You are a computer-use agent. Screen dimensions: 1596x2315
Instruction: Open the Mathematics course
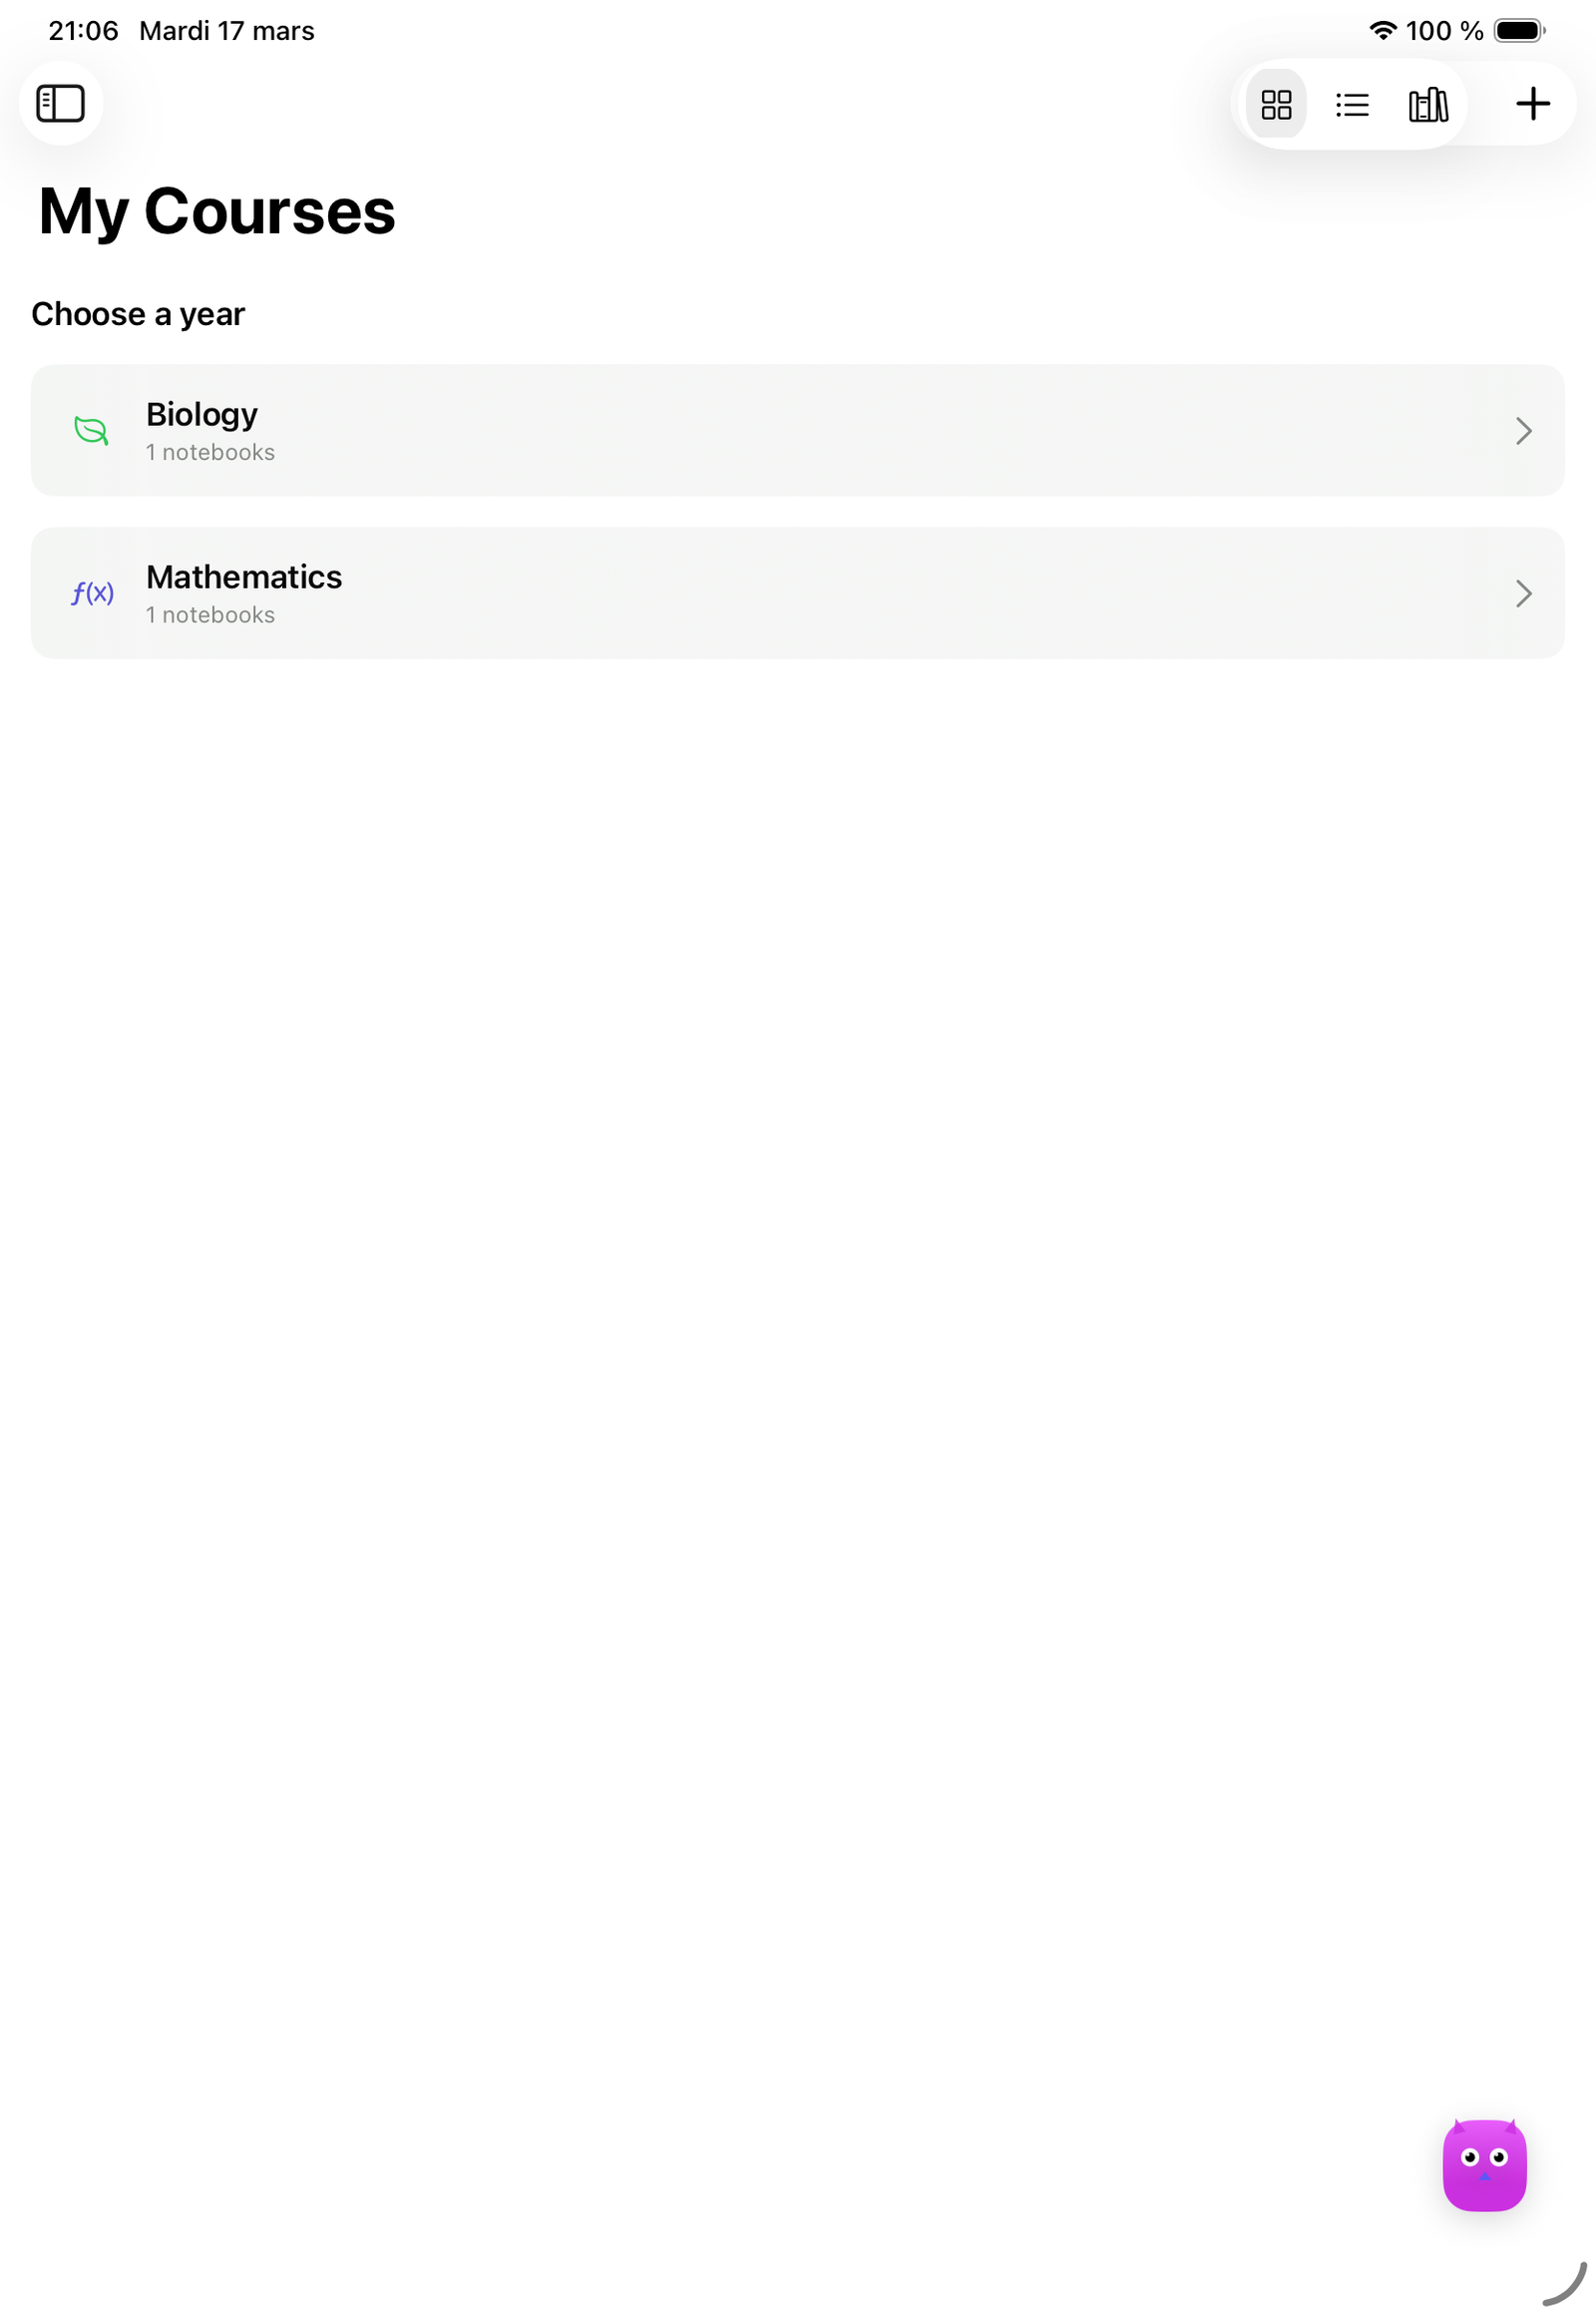244,577
